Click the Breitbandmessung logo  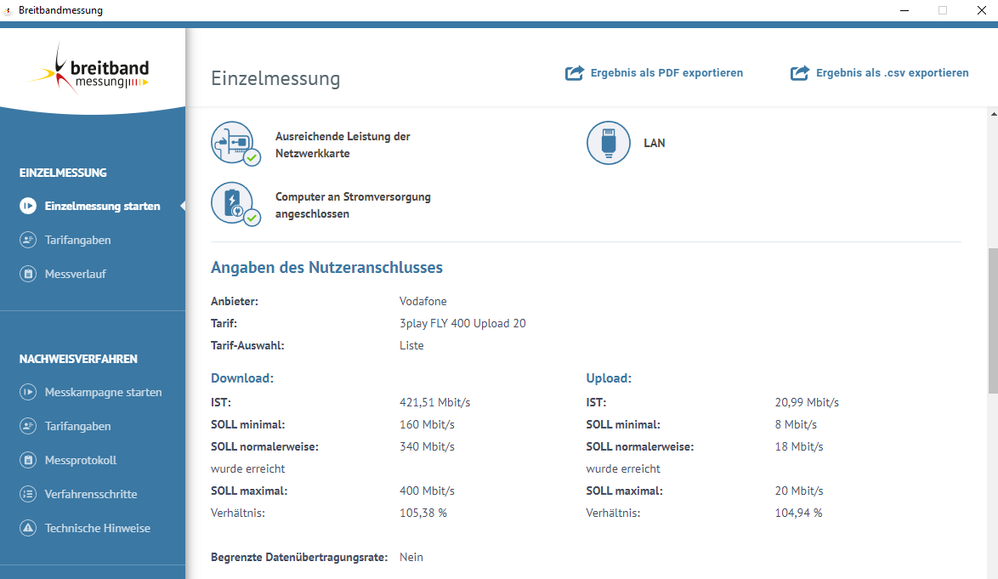[x=89, y=69]
